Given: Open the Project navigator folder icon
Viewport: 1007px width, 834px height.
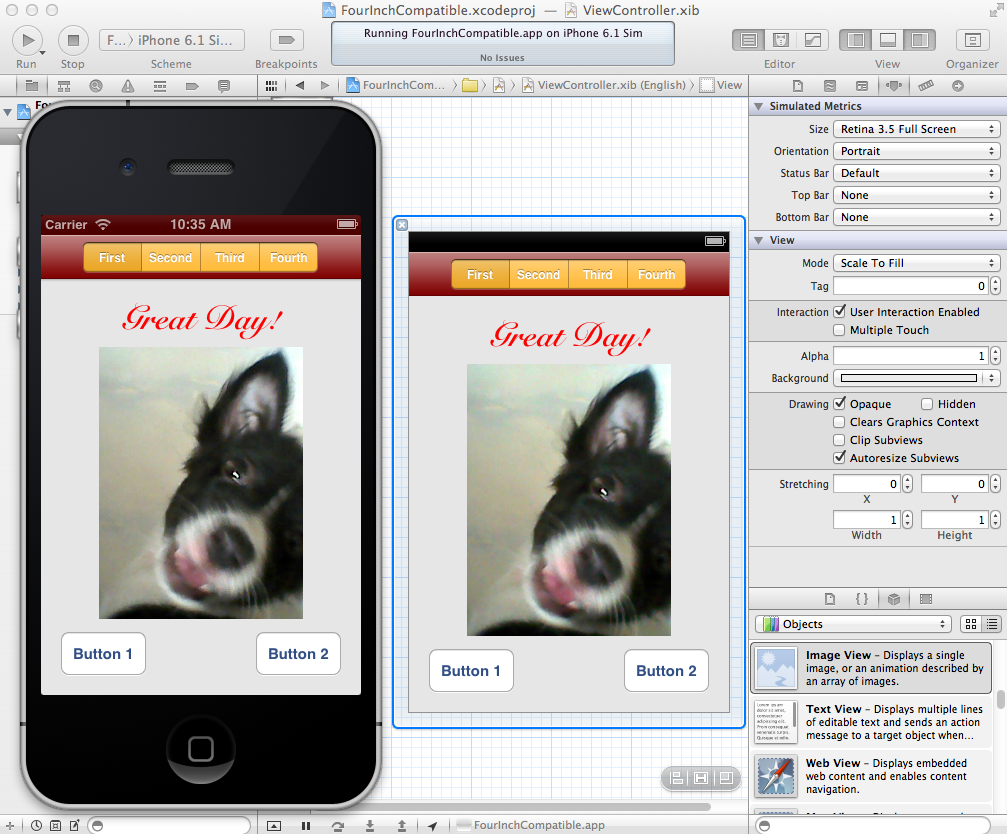Looking at the screenshot, I should point(31,85).
